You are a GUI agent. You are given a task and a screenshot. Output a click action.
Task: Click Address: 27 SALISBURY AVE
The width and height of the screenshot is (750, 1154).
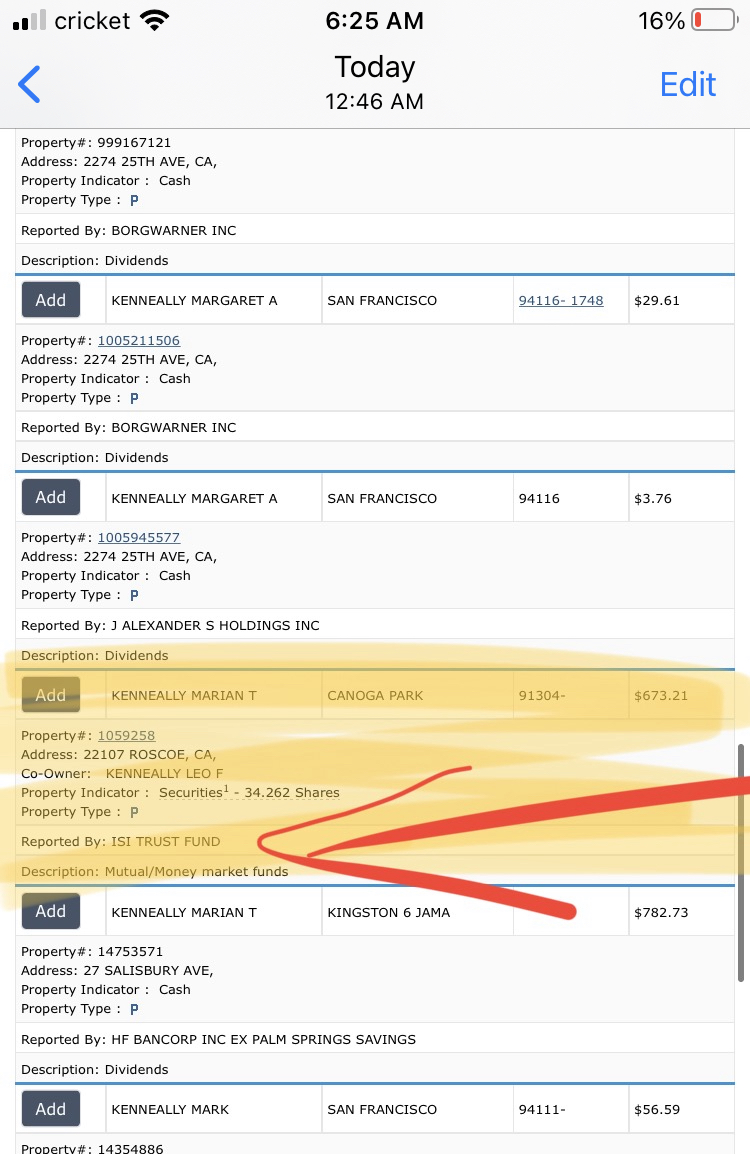point(117,971)
